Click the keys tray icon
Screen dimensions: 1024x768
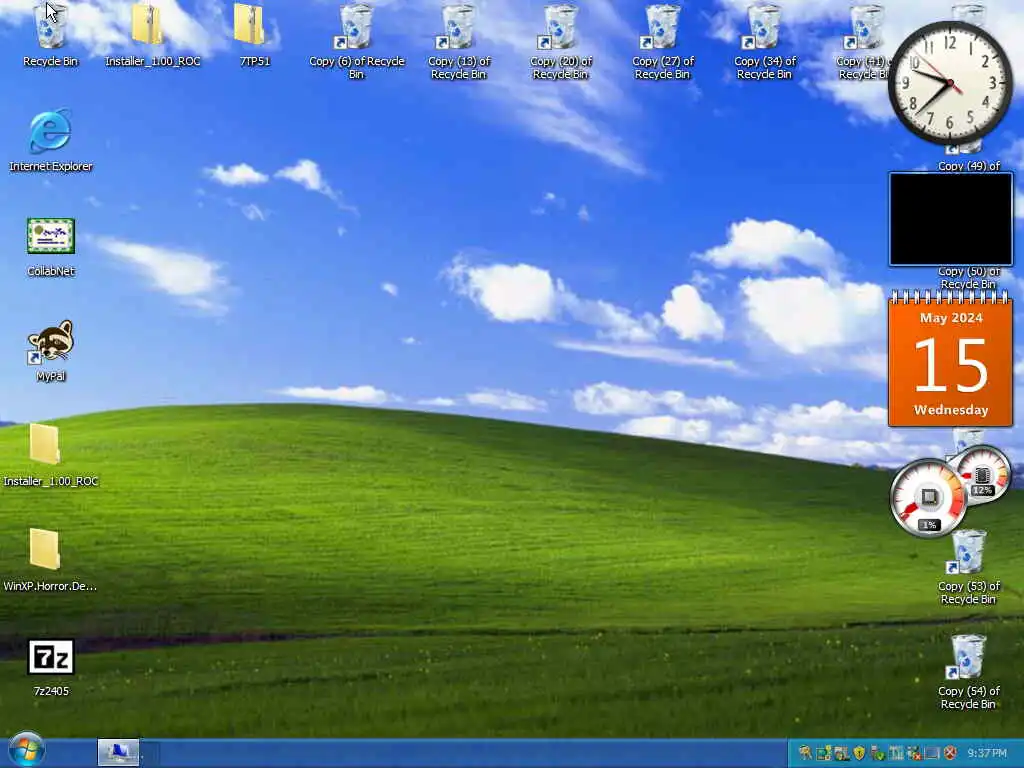click(805, 753)
